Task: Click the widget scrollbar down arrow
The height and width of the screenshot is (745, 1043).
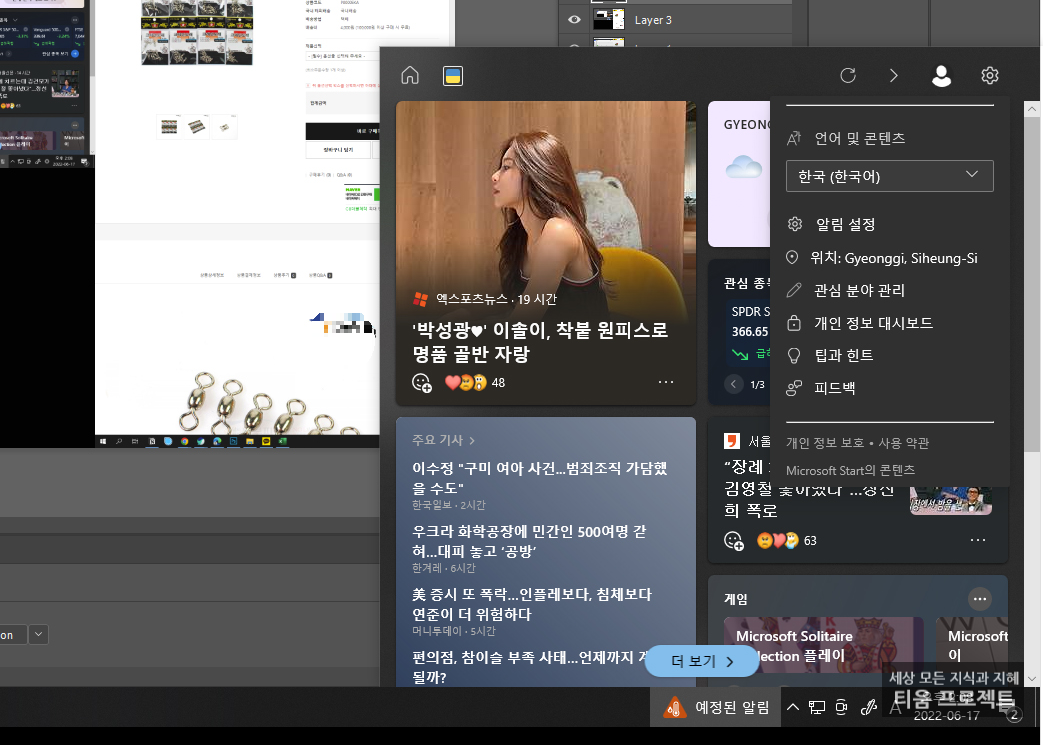Action: click(x=1032, y=679)
